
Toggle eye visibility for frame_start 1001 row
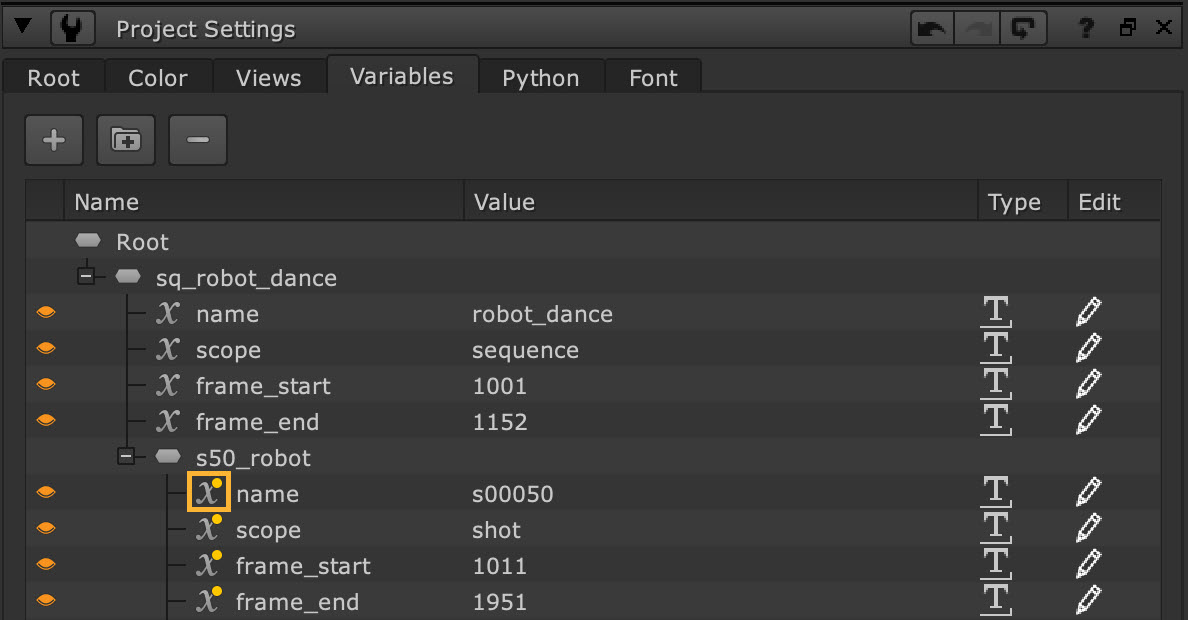tap(45, 386)
